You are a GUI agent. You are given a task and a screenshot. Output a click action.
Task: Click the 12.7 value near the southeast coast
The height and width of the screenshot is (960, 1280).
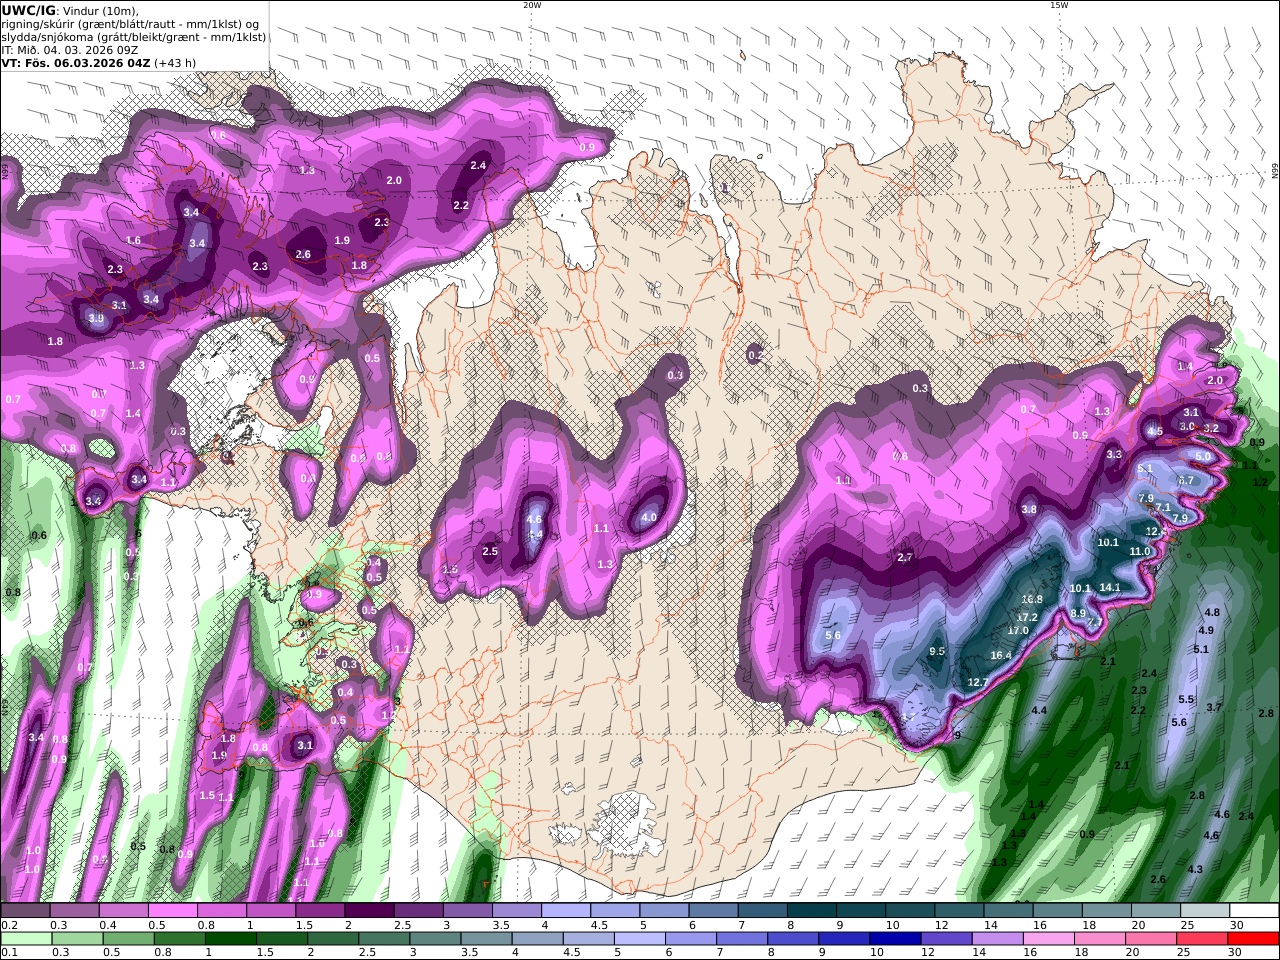(x=978, y=682)
